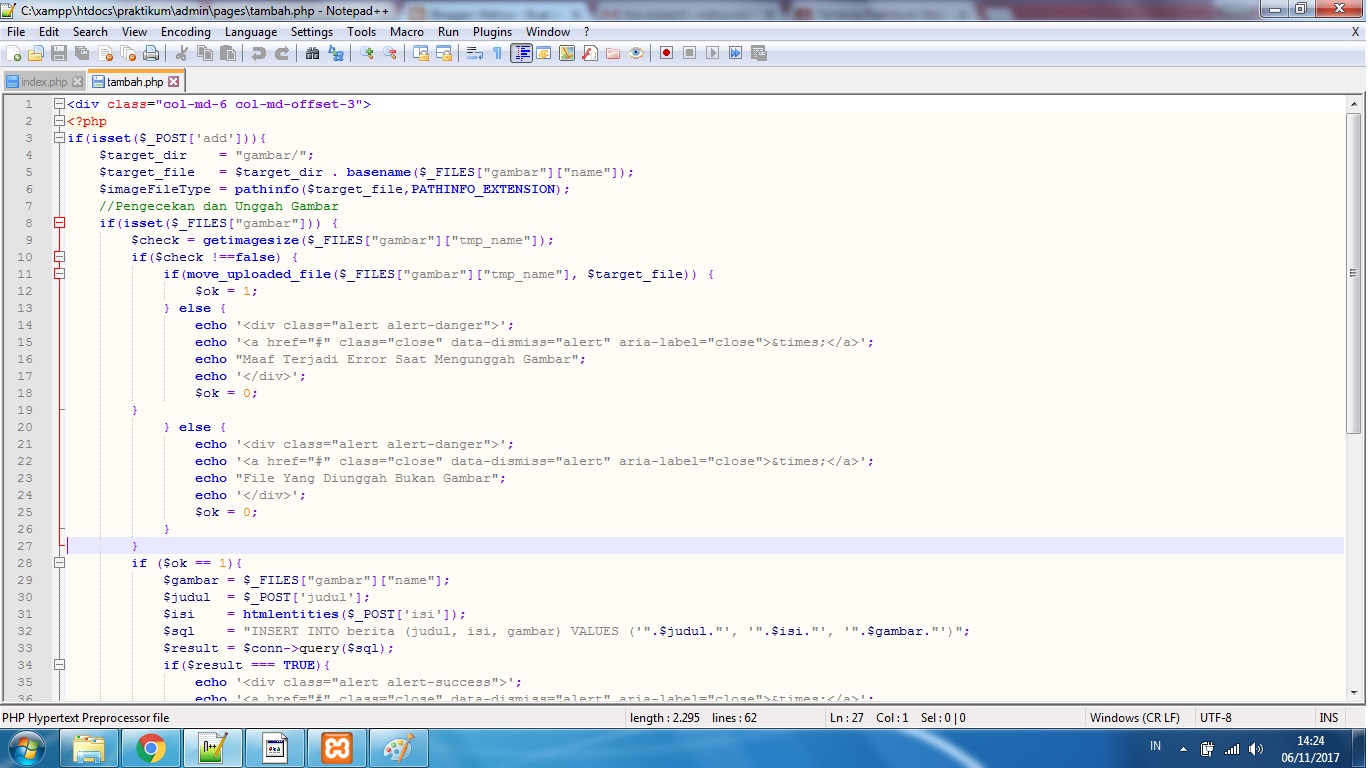Zoom in with the magnifier plus icon
1368x768 pixels.
click(x=366, y=53)
